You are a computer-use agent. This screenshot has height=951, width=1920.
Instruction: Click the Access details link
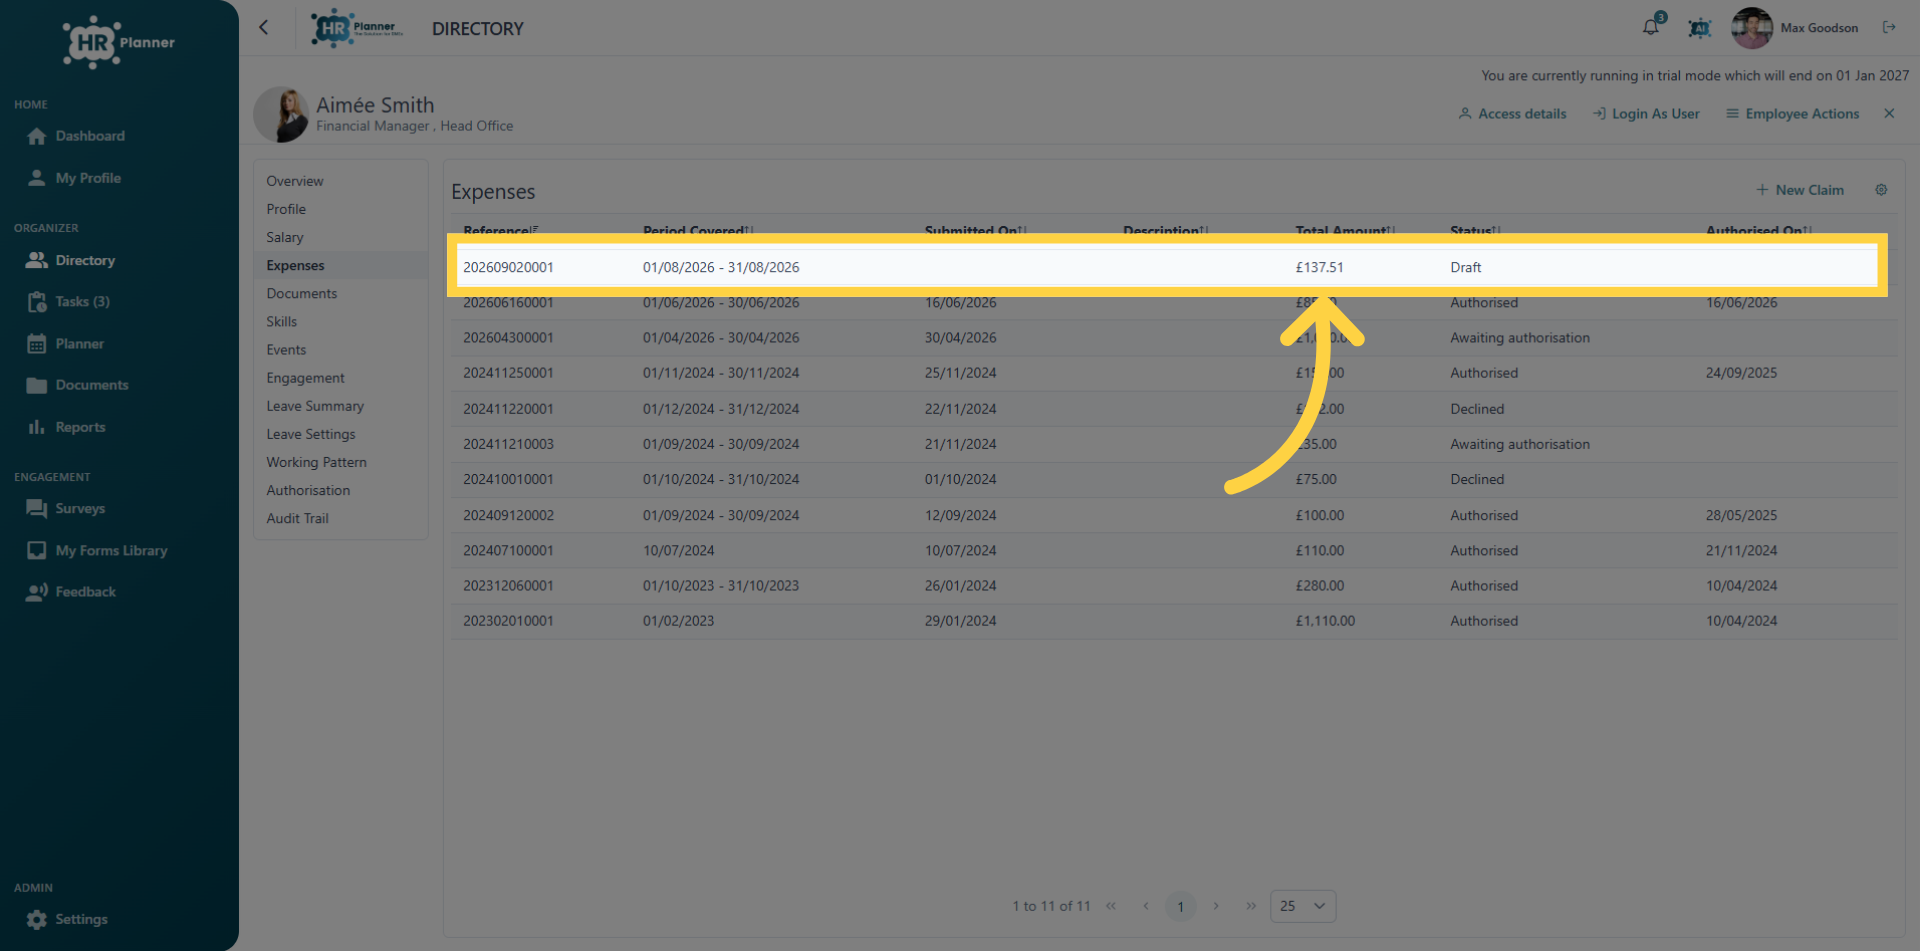pyautogui.click(x=1513, y=114)
